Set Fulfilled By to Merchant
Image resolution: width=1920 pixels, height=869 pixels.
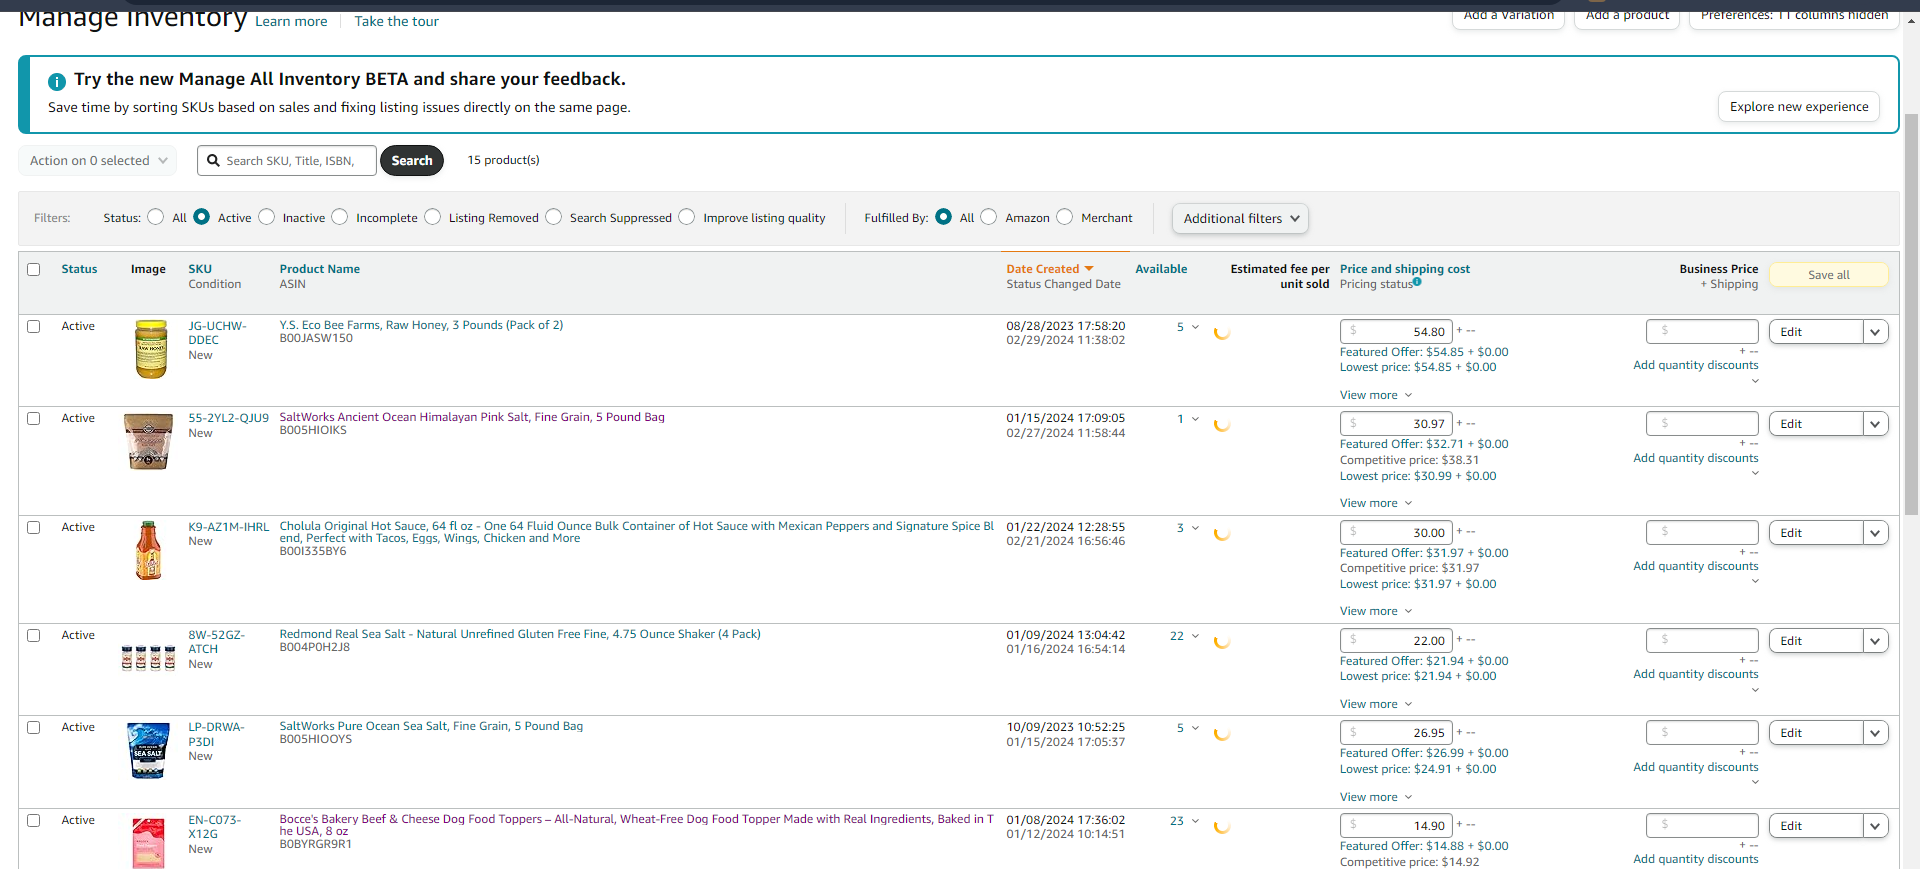tap(1064, 217)
